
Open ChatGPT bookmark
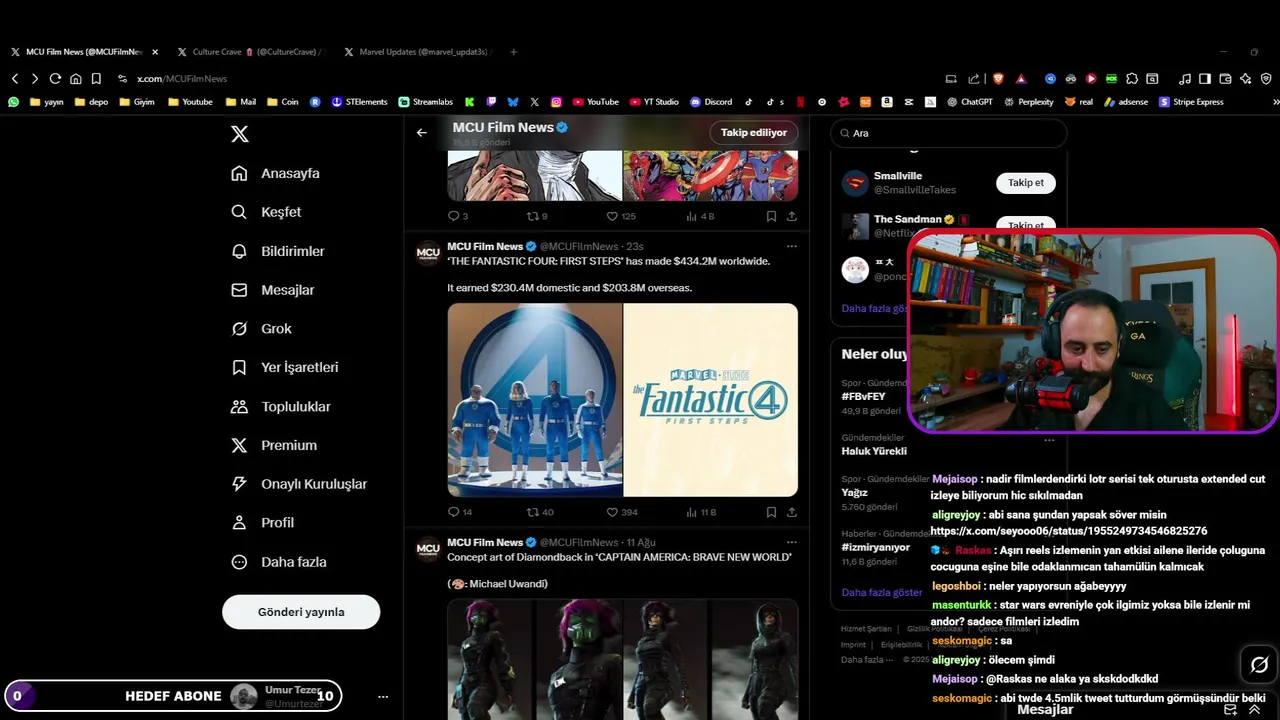coord(969,102)
